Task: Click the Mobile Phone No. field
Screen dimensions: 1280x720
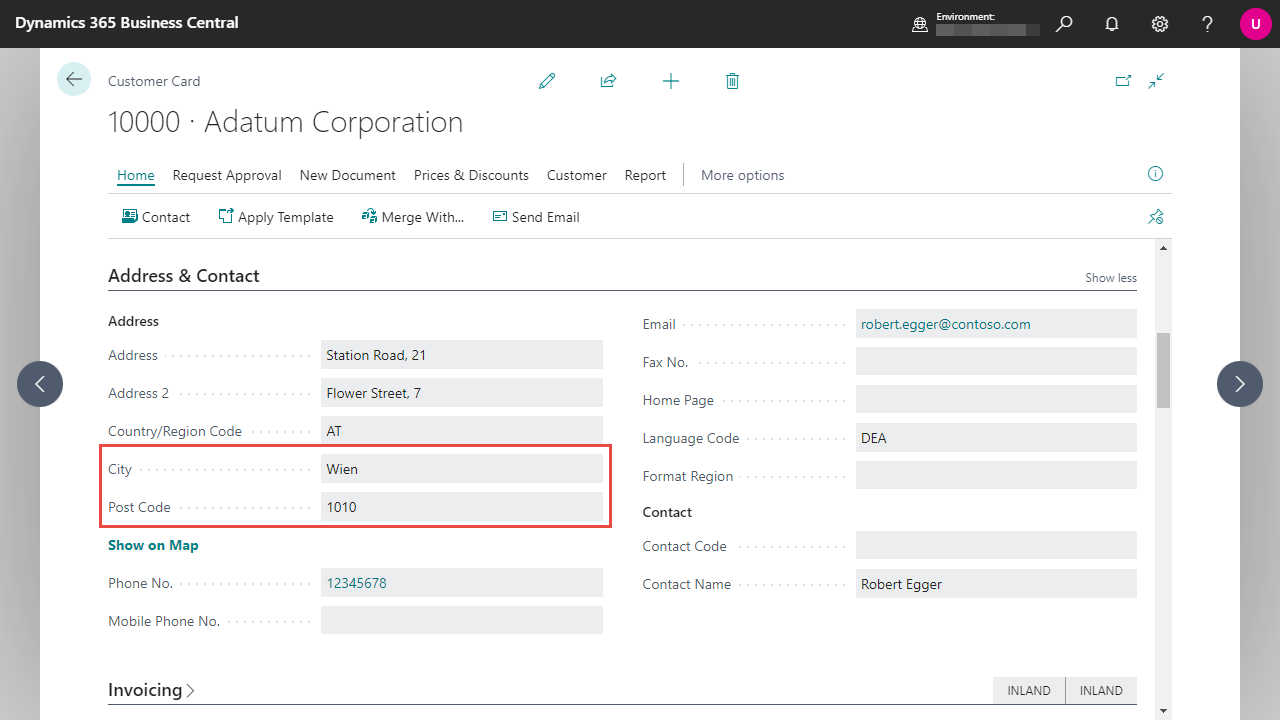Action: click(x=462, y=620)
